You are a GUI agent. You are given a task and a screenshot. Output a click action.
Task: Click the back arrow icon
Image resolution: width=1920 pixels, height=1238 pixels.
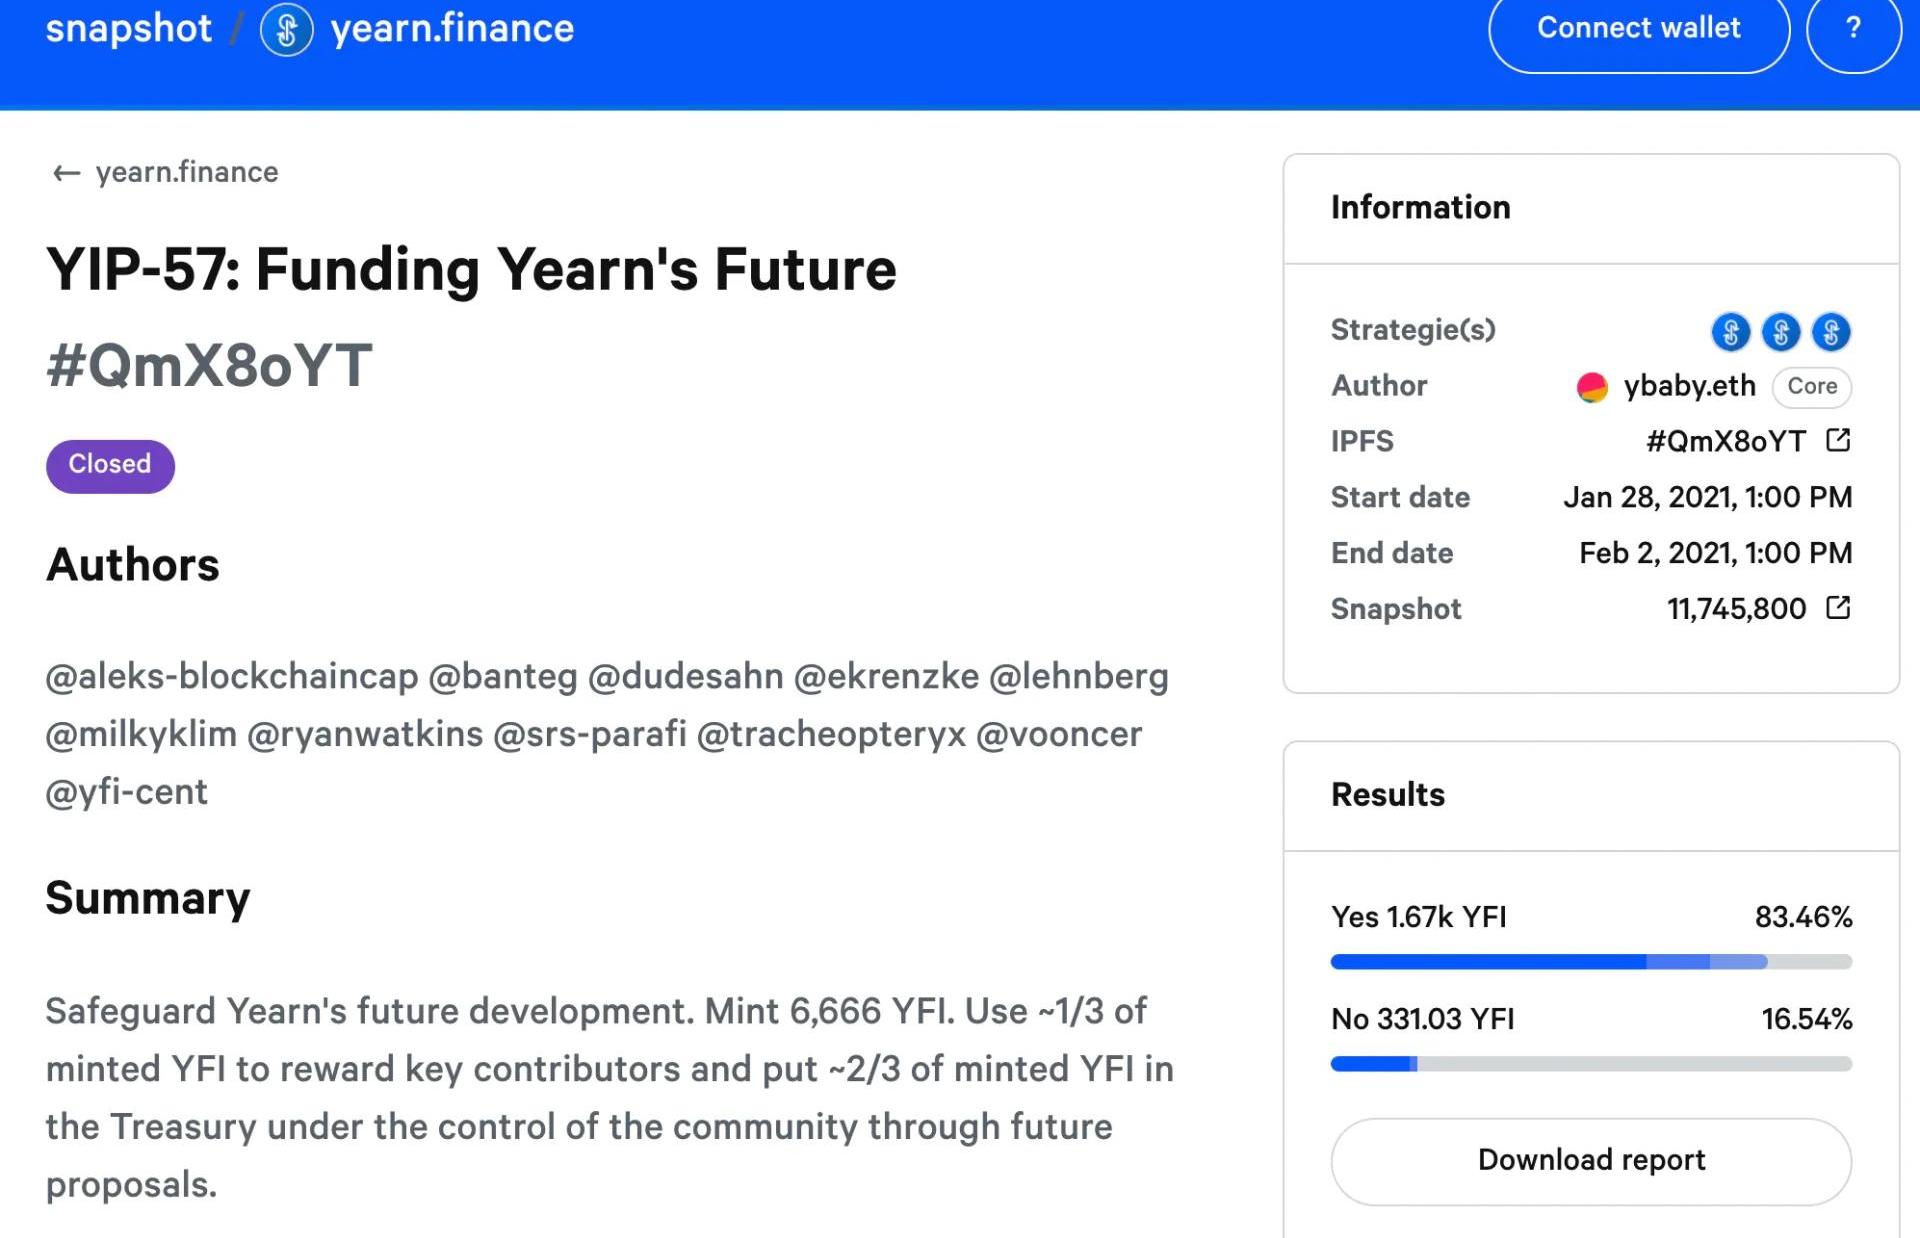pos(66,173)
